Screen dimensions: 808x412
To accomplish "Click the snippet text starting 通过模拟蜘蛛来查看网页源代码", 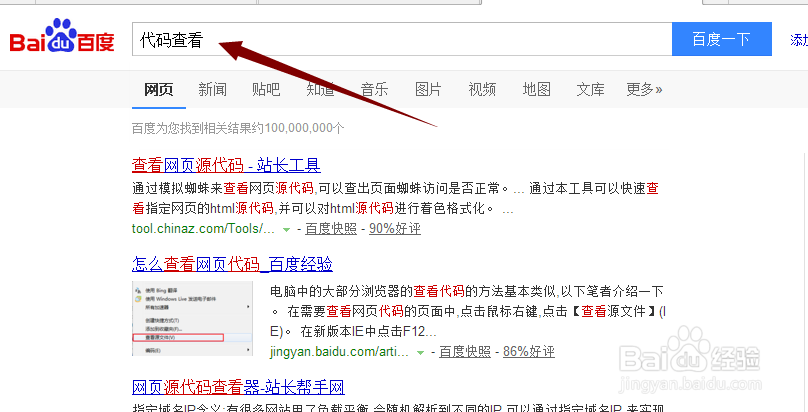I will pos(395,198).
